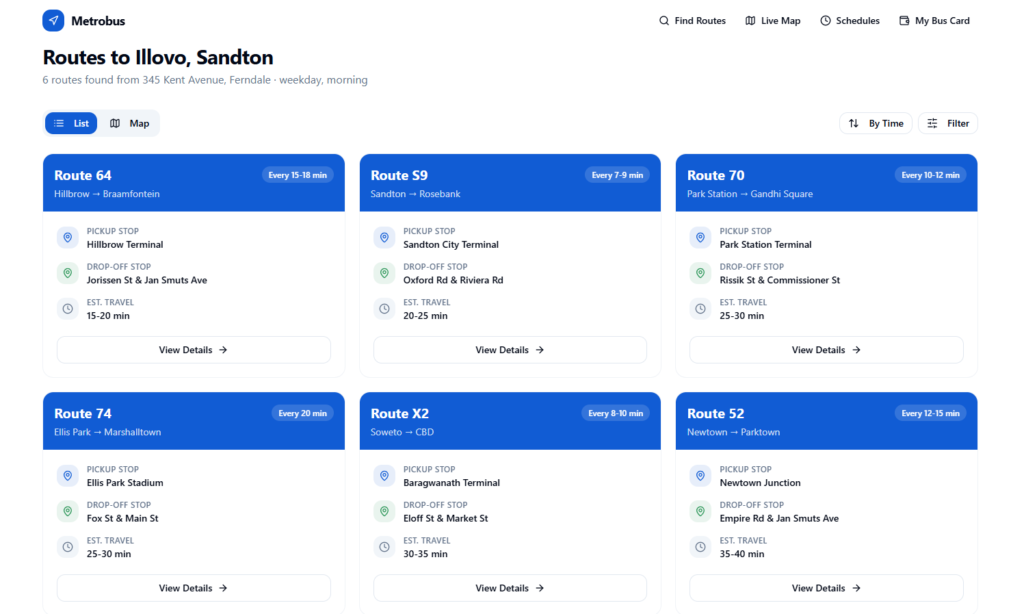
Task: Open My Bus Card
Action: [934, 20]
